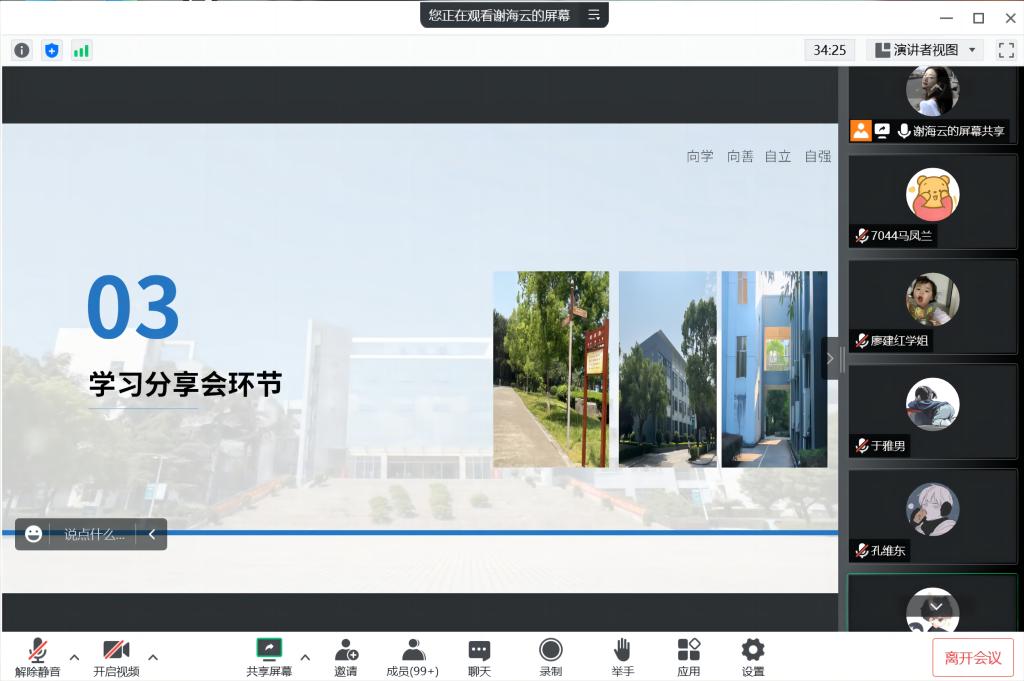Open the screen-viewing banner options menu
The width and height of the screenshot is (1024, 681).
[594, 15]
